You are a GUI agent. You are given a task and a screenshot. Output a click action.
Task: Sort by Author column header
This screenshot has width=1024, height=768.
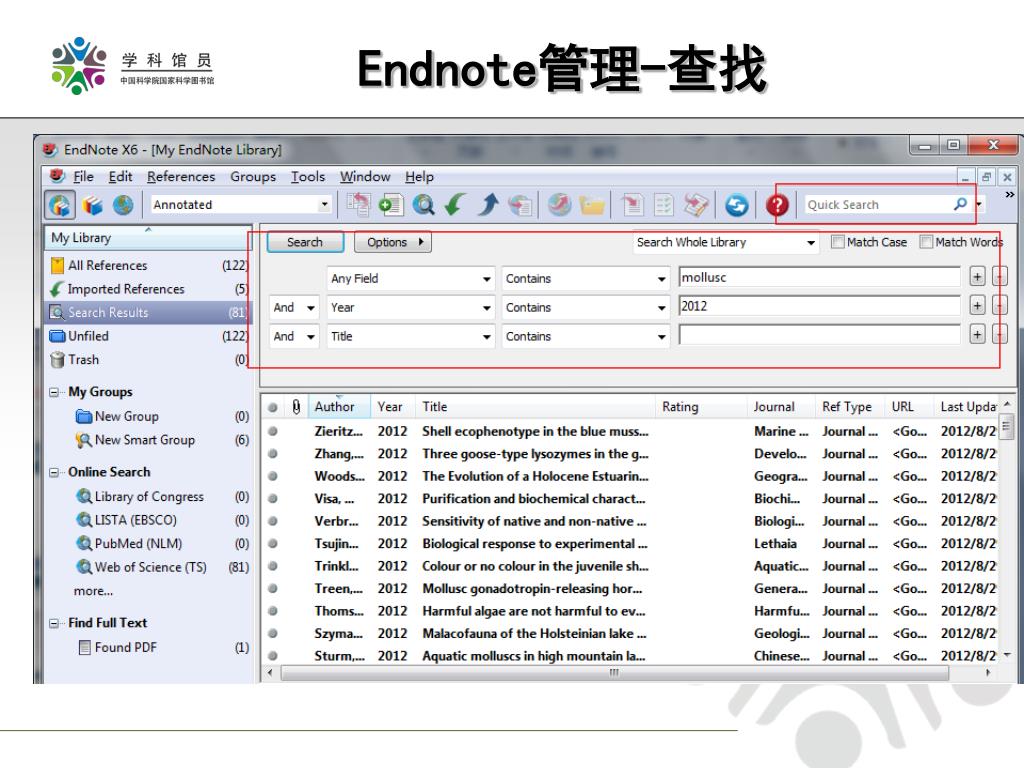(339, 406)
